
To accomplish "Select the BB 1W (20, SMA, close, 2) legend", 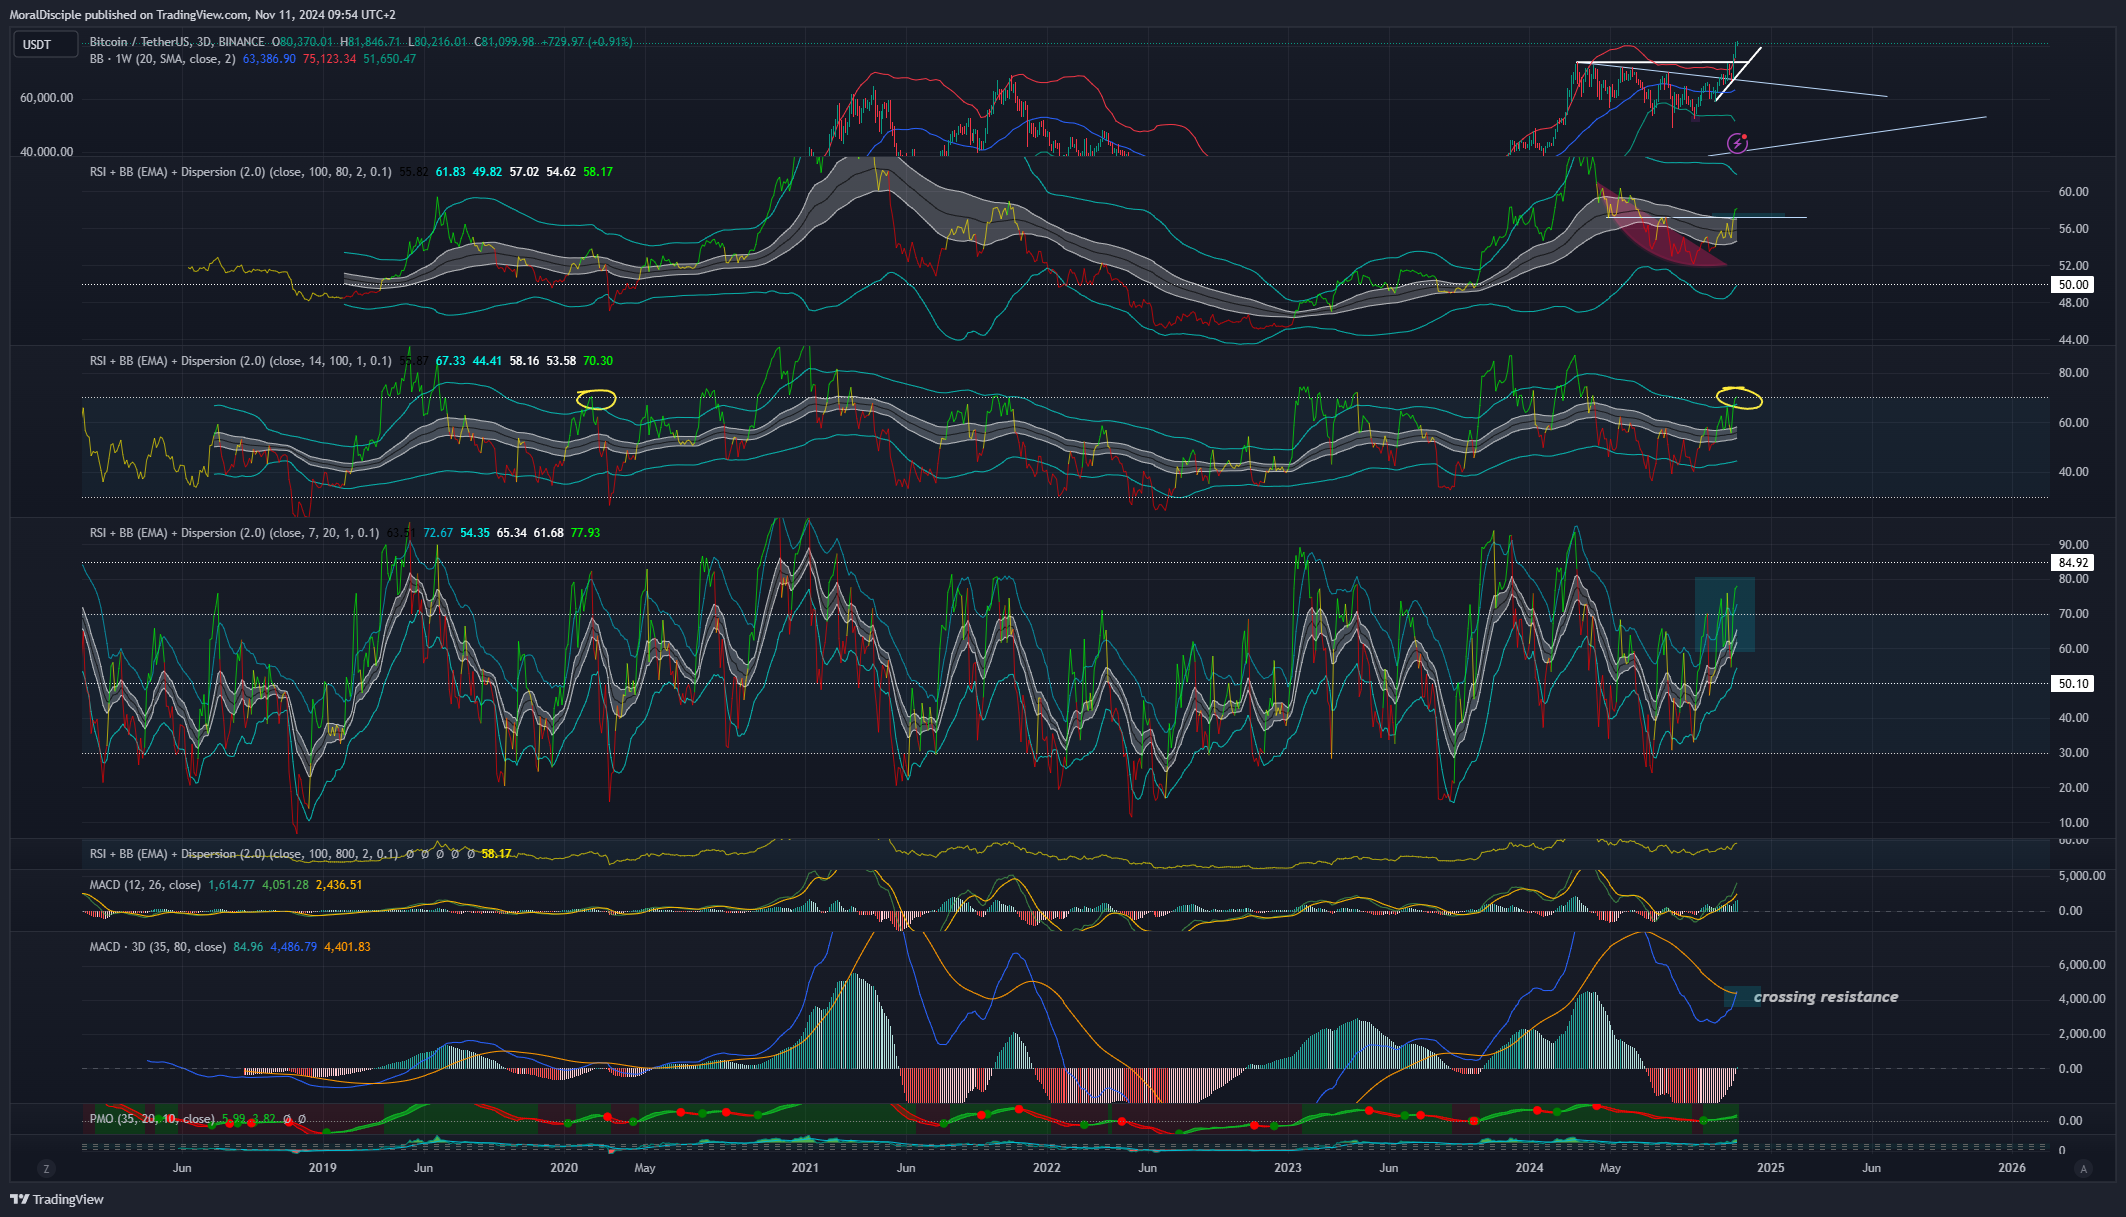I will coord(163,59).
